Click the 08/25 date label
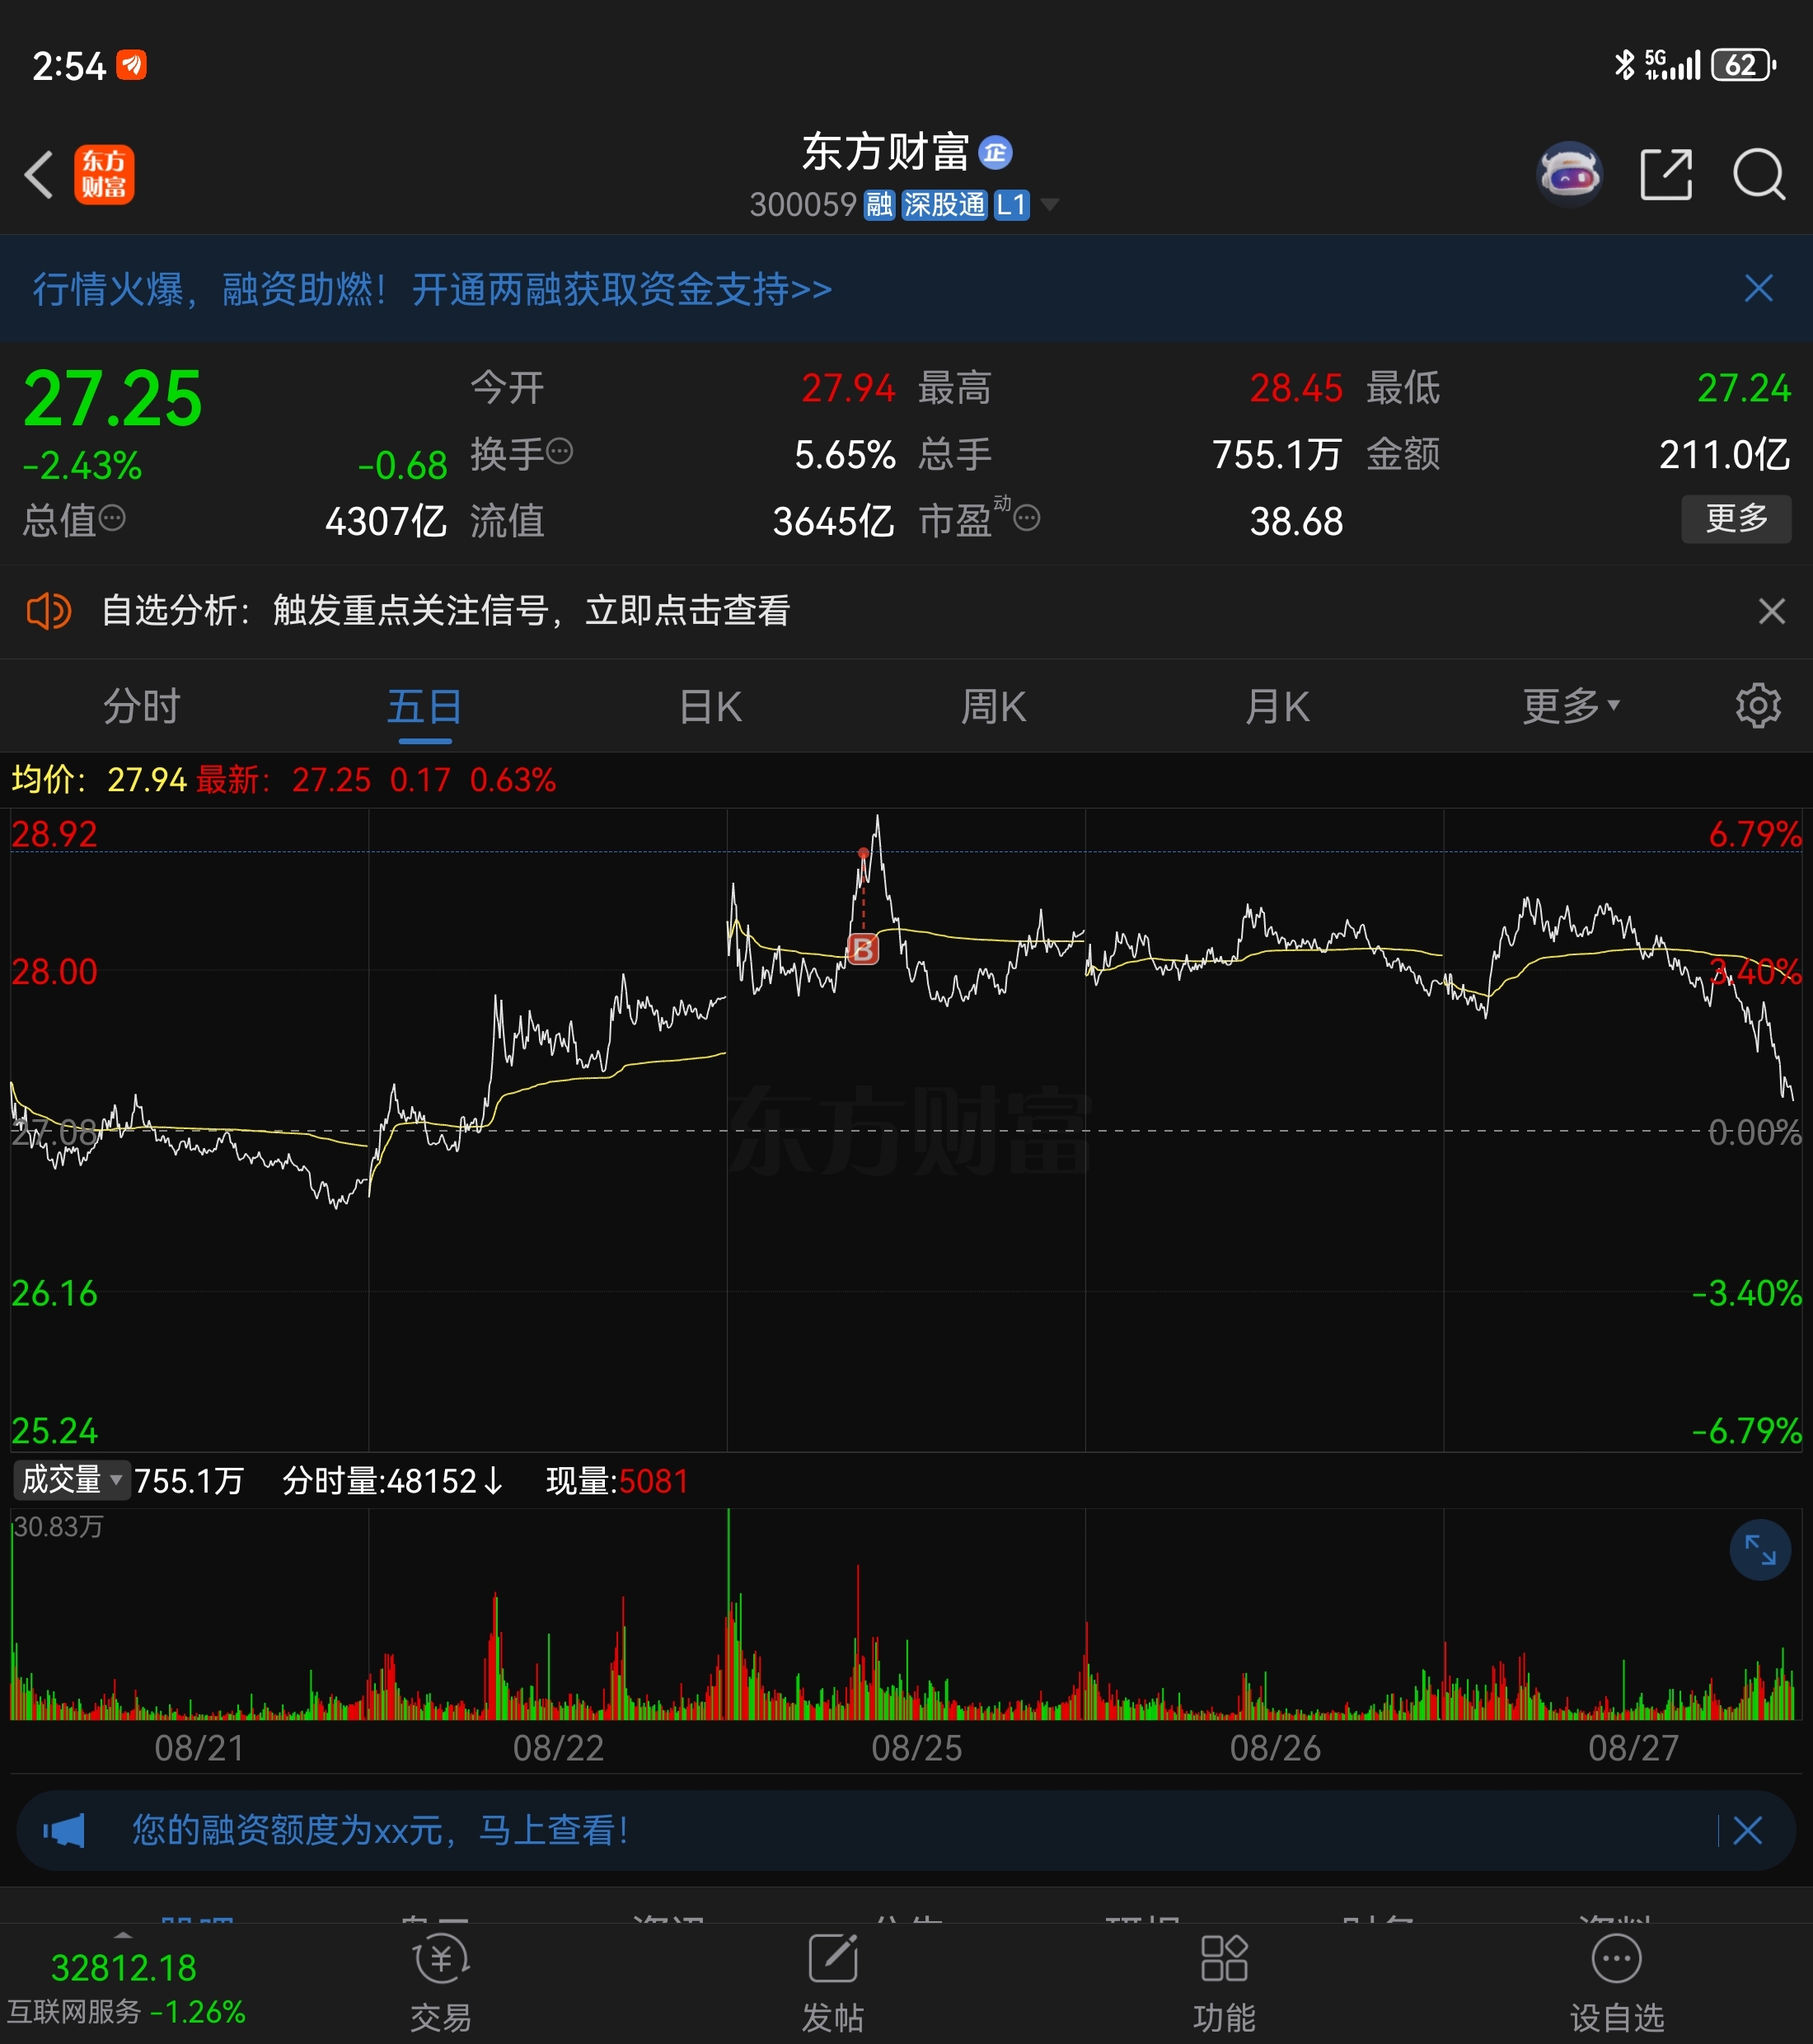The image size is (1813, 2044). point(916,1748)
